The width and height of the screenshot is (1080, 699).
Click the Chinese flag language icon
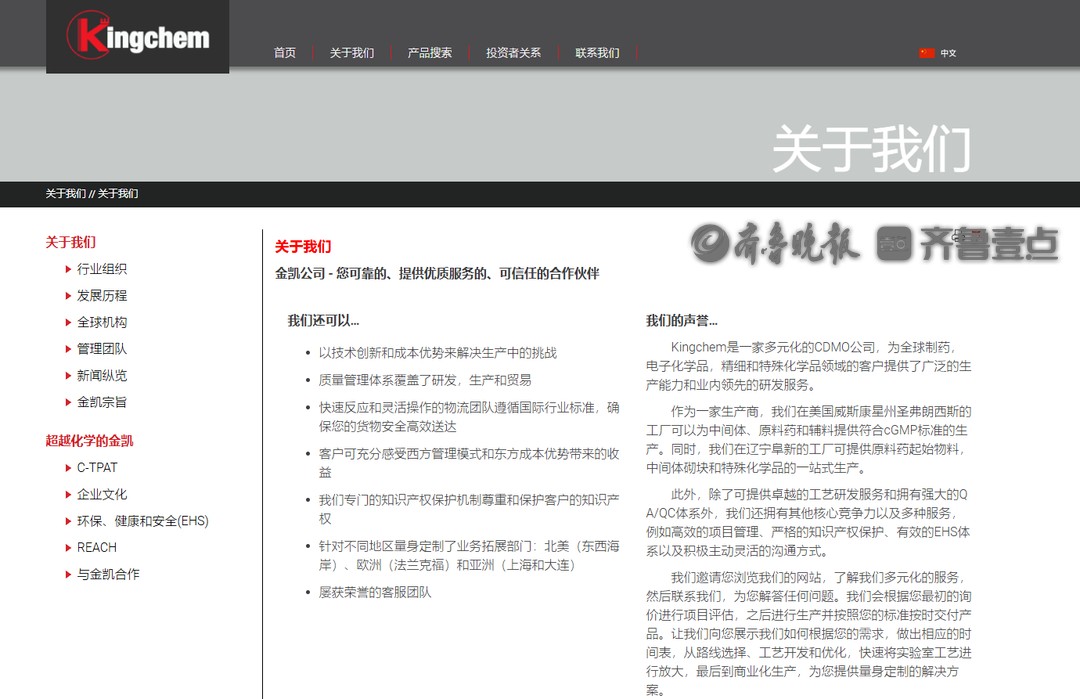coord(926,53)
